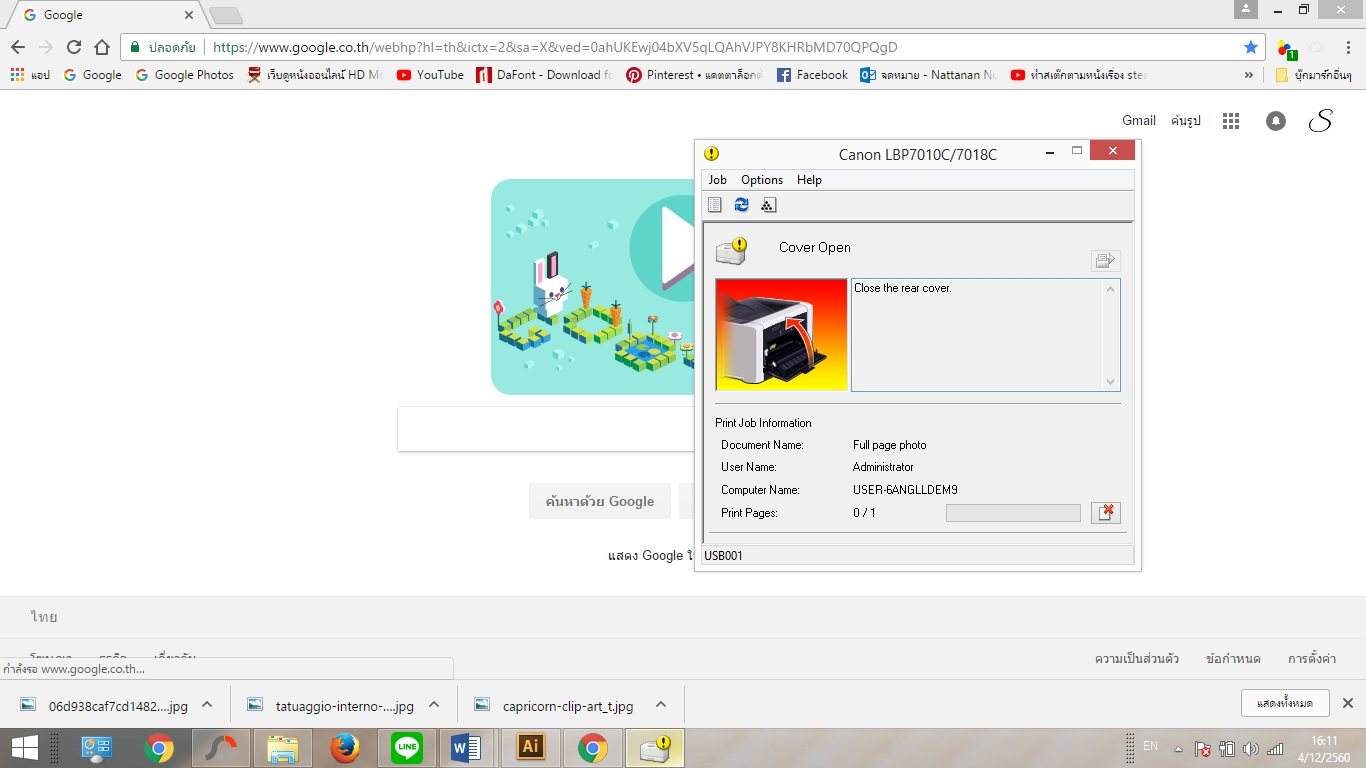Open the privacy link in Google footer

(x=1137, y=658)
